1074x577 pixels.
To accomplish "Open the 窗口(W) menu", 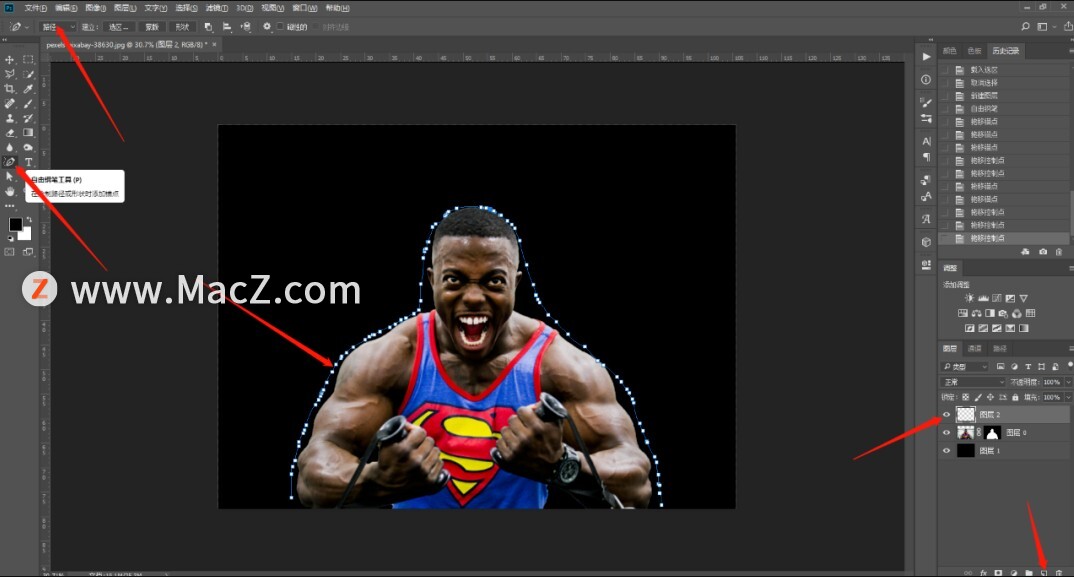I will click(x=304, y=8).
